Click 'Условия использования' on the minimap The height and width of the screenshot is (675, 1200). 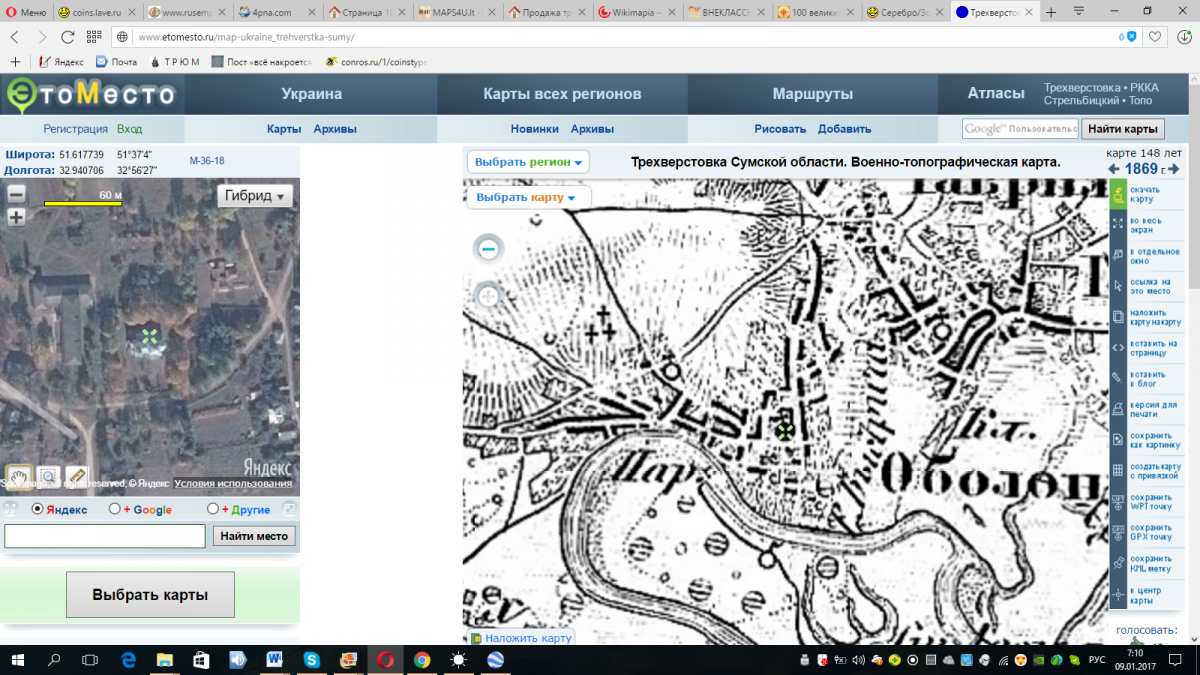point(233,484)
